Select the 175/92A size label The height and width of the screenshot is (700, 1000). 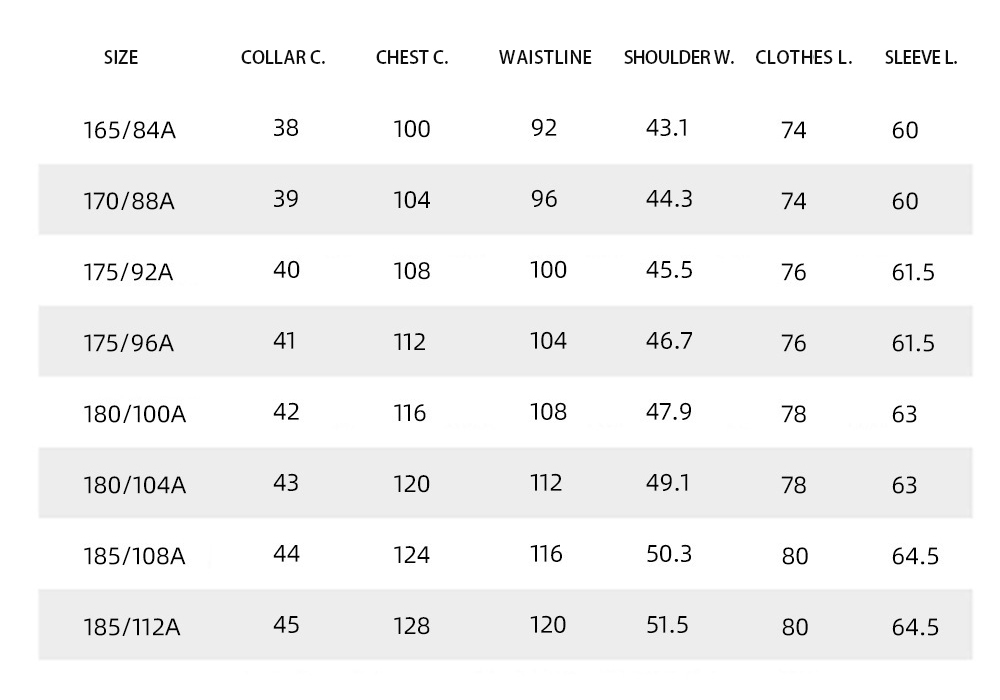(128, 272)
